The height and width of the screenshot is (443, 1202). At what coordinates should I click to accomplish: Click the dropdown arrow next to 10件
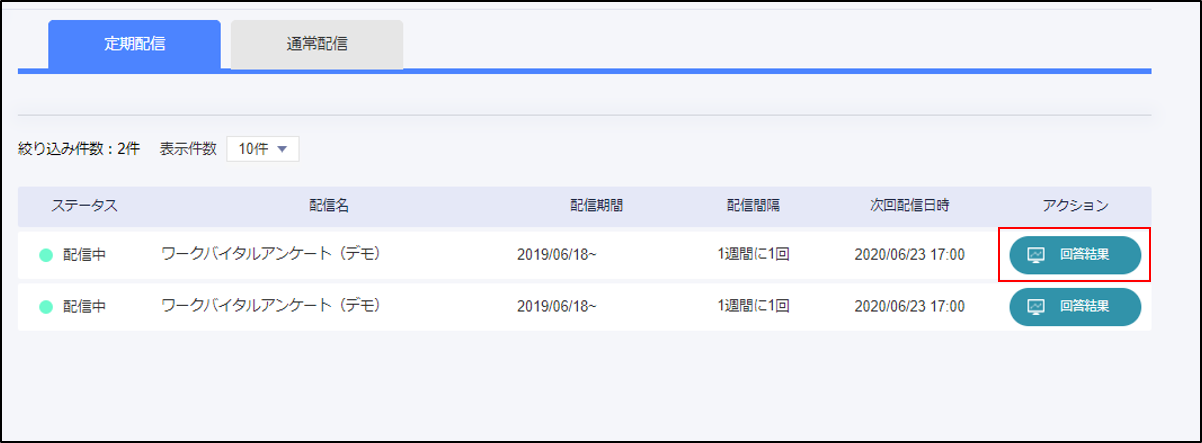coord(282,149)
